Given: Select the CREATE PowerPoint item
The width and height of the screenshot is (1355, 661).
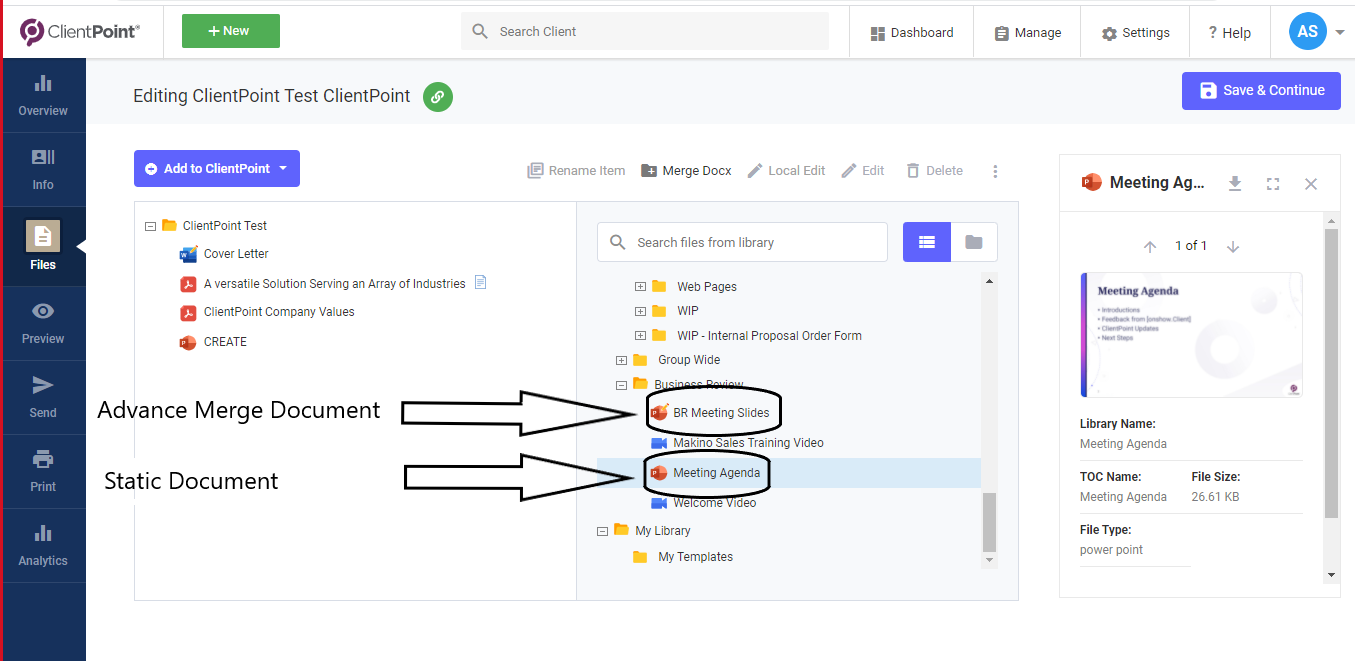Looking at the screenshot, I should point(225,342).
